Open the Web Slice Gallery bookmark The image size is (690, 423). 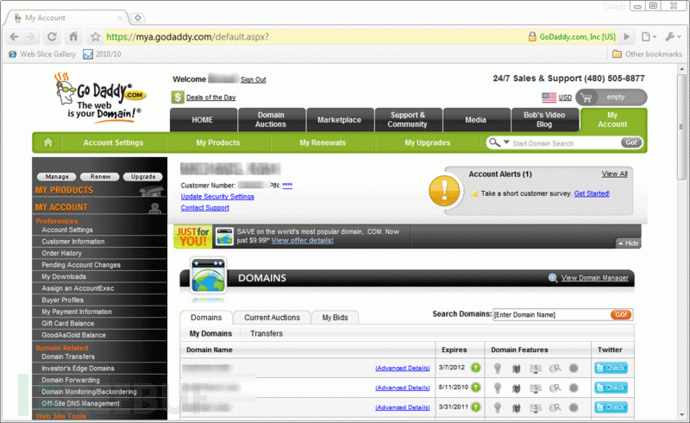42,54
